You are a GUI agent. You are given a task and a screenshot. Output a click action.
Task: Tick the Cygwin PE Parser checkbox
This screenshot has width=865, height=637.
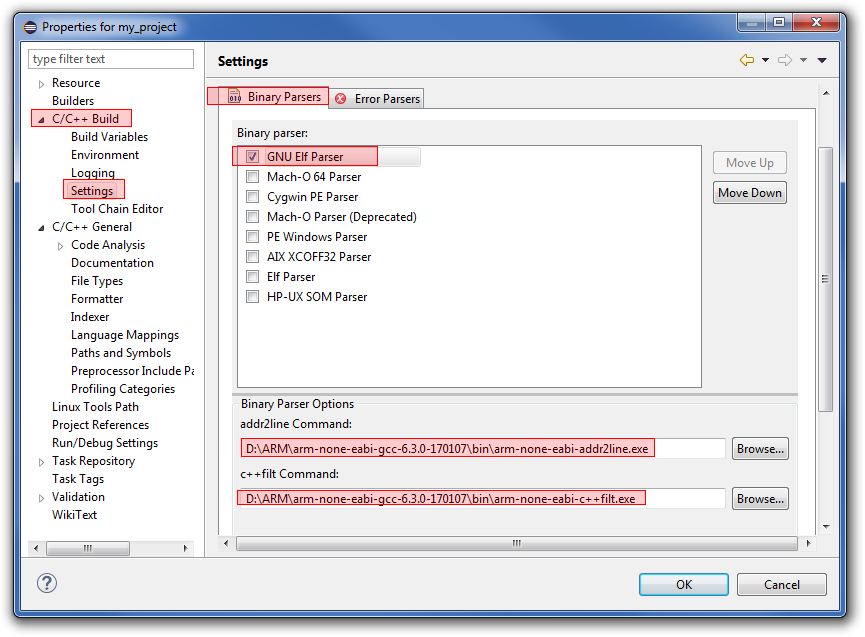pos(252,197)
